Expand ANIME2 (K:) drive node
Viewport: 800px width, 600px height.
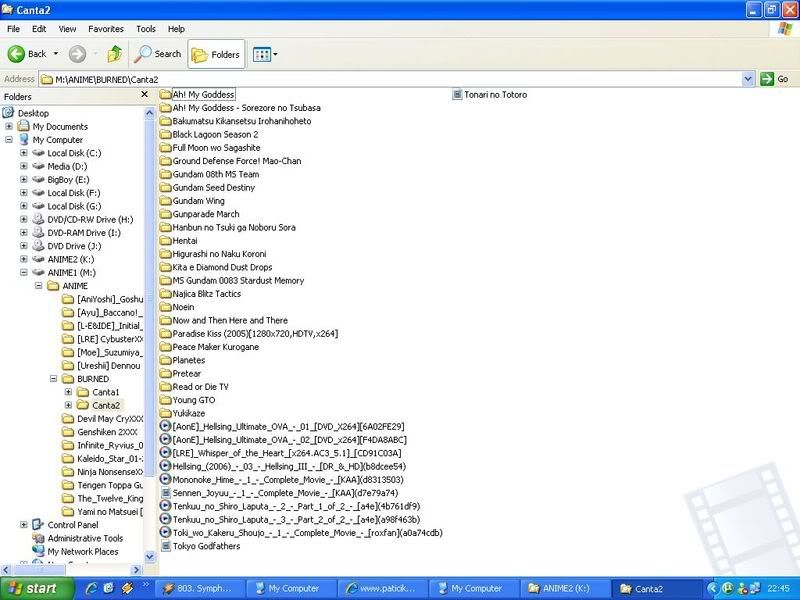[23, 259]
